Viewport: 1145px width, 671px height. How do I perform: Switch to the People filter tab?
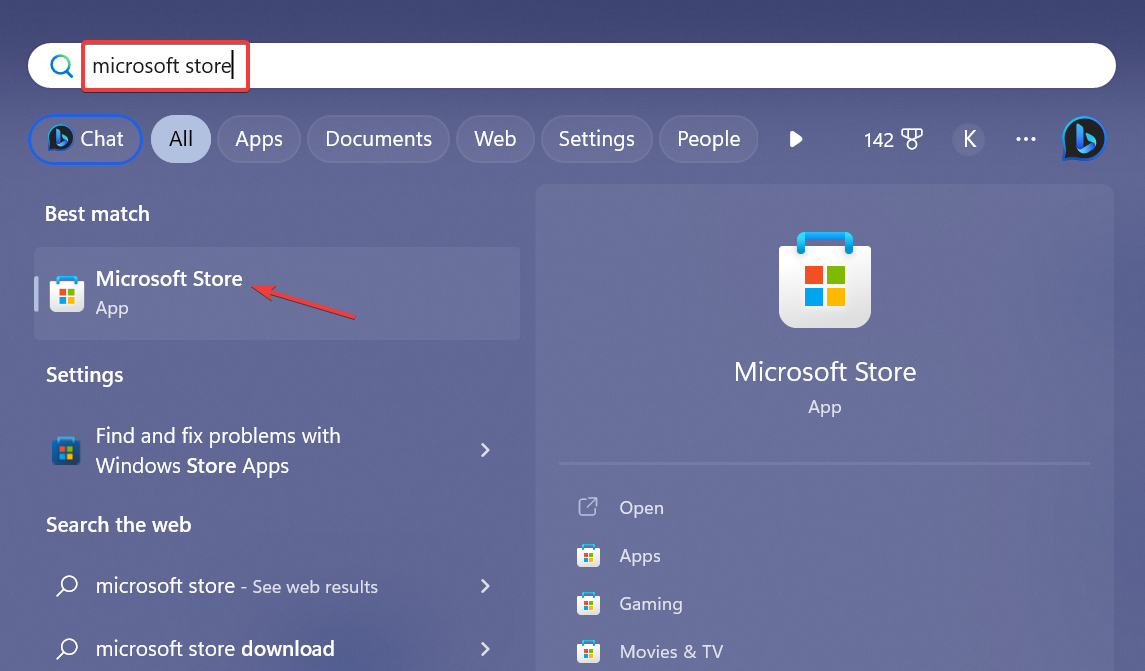[708, 139]
